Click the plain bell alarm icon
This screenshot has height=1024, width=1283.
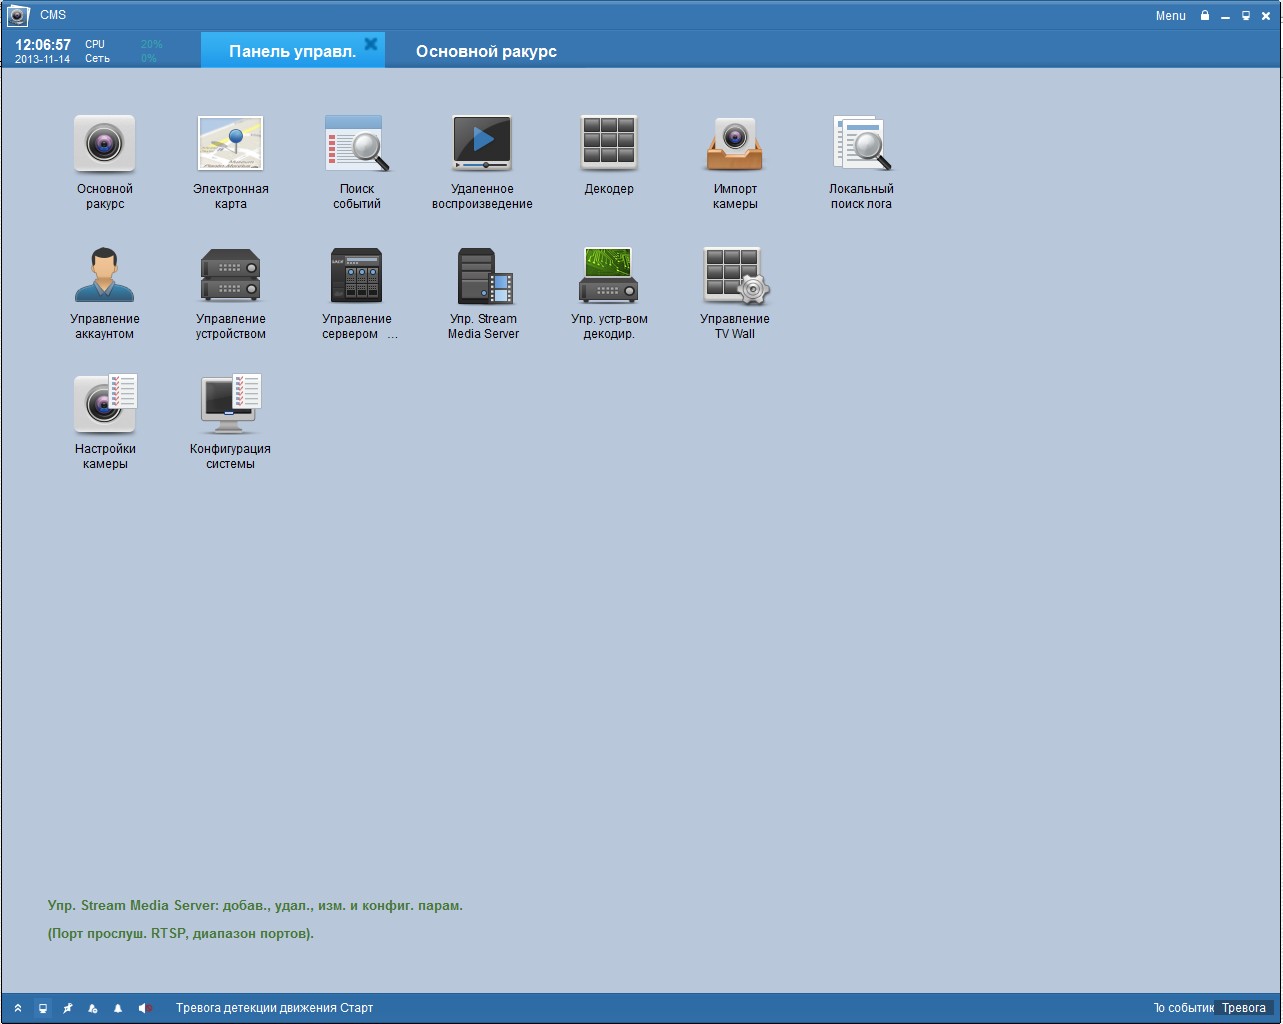(x=118, y=1008)
